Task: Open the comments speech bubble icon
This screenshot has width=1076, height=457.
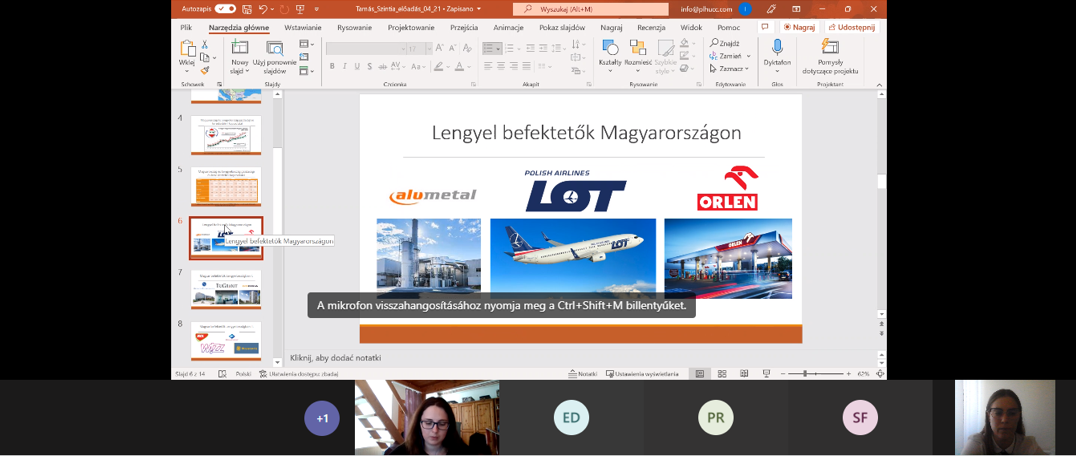Action: pos(766,27)
